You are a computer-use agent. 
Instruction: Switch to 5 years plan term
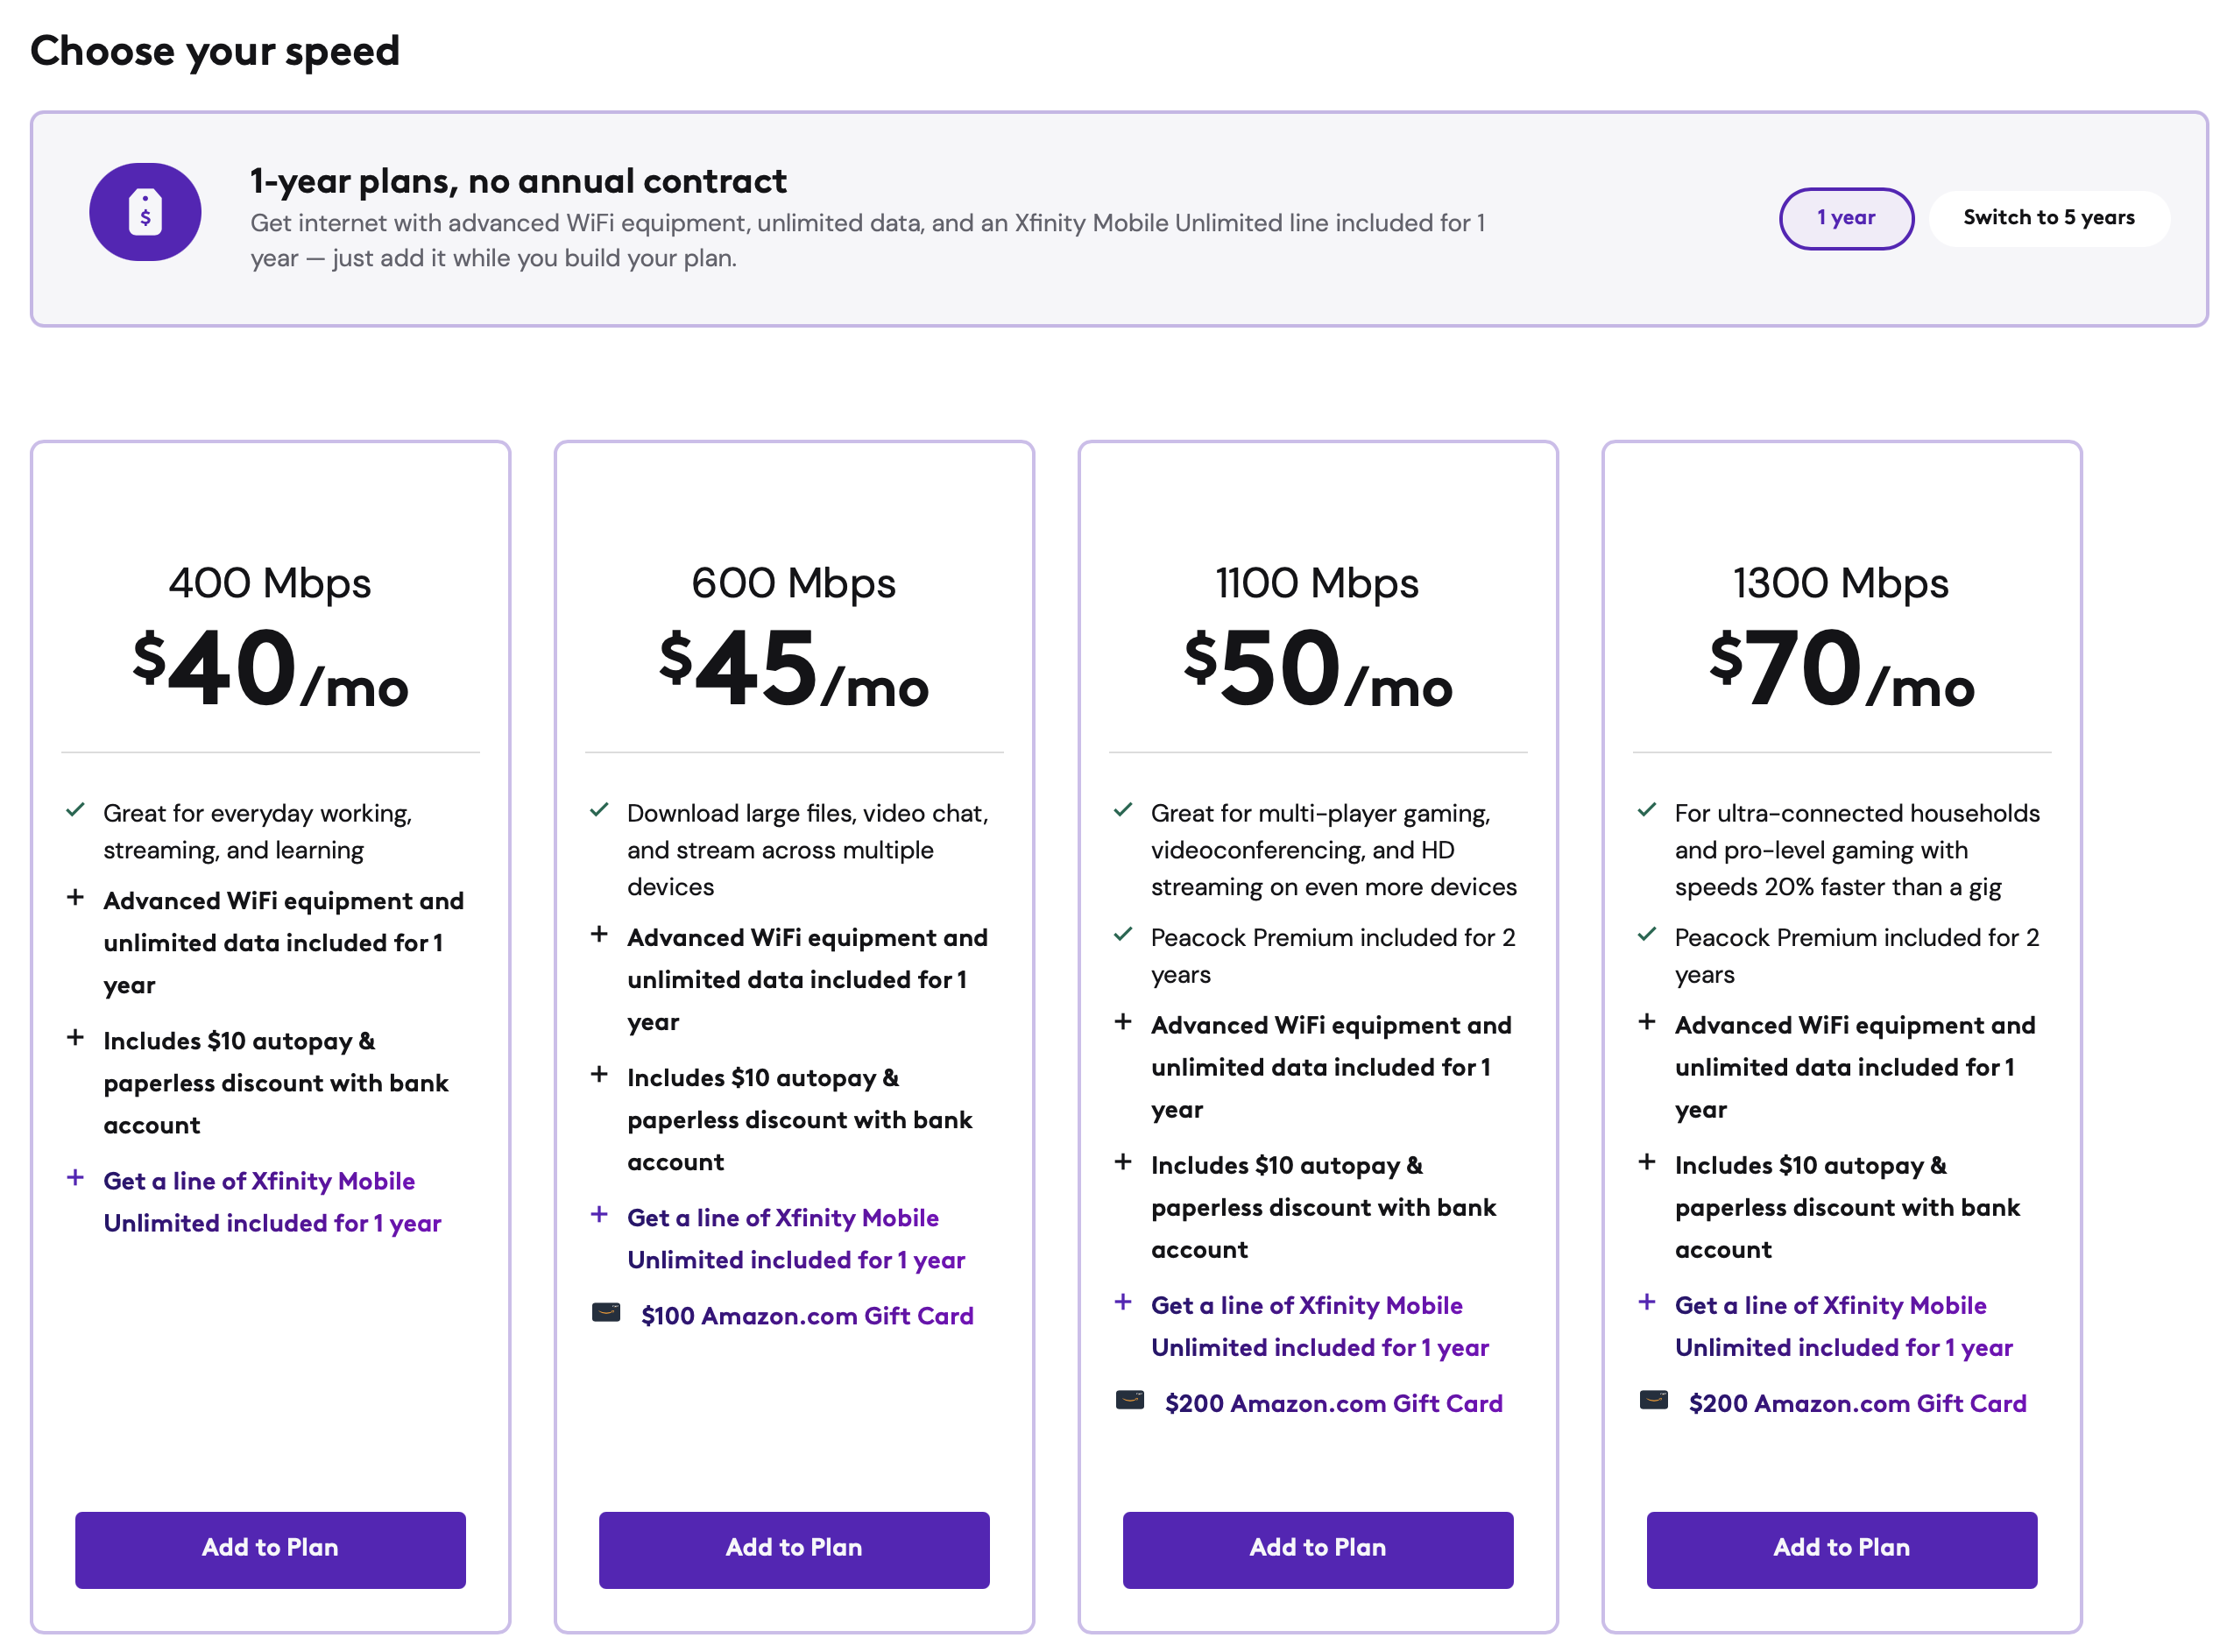coord(2049,218)
